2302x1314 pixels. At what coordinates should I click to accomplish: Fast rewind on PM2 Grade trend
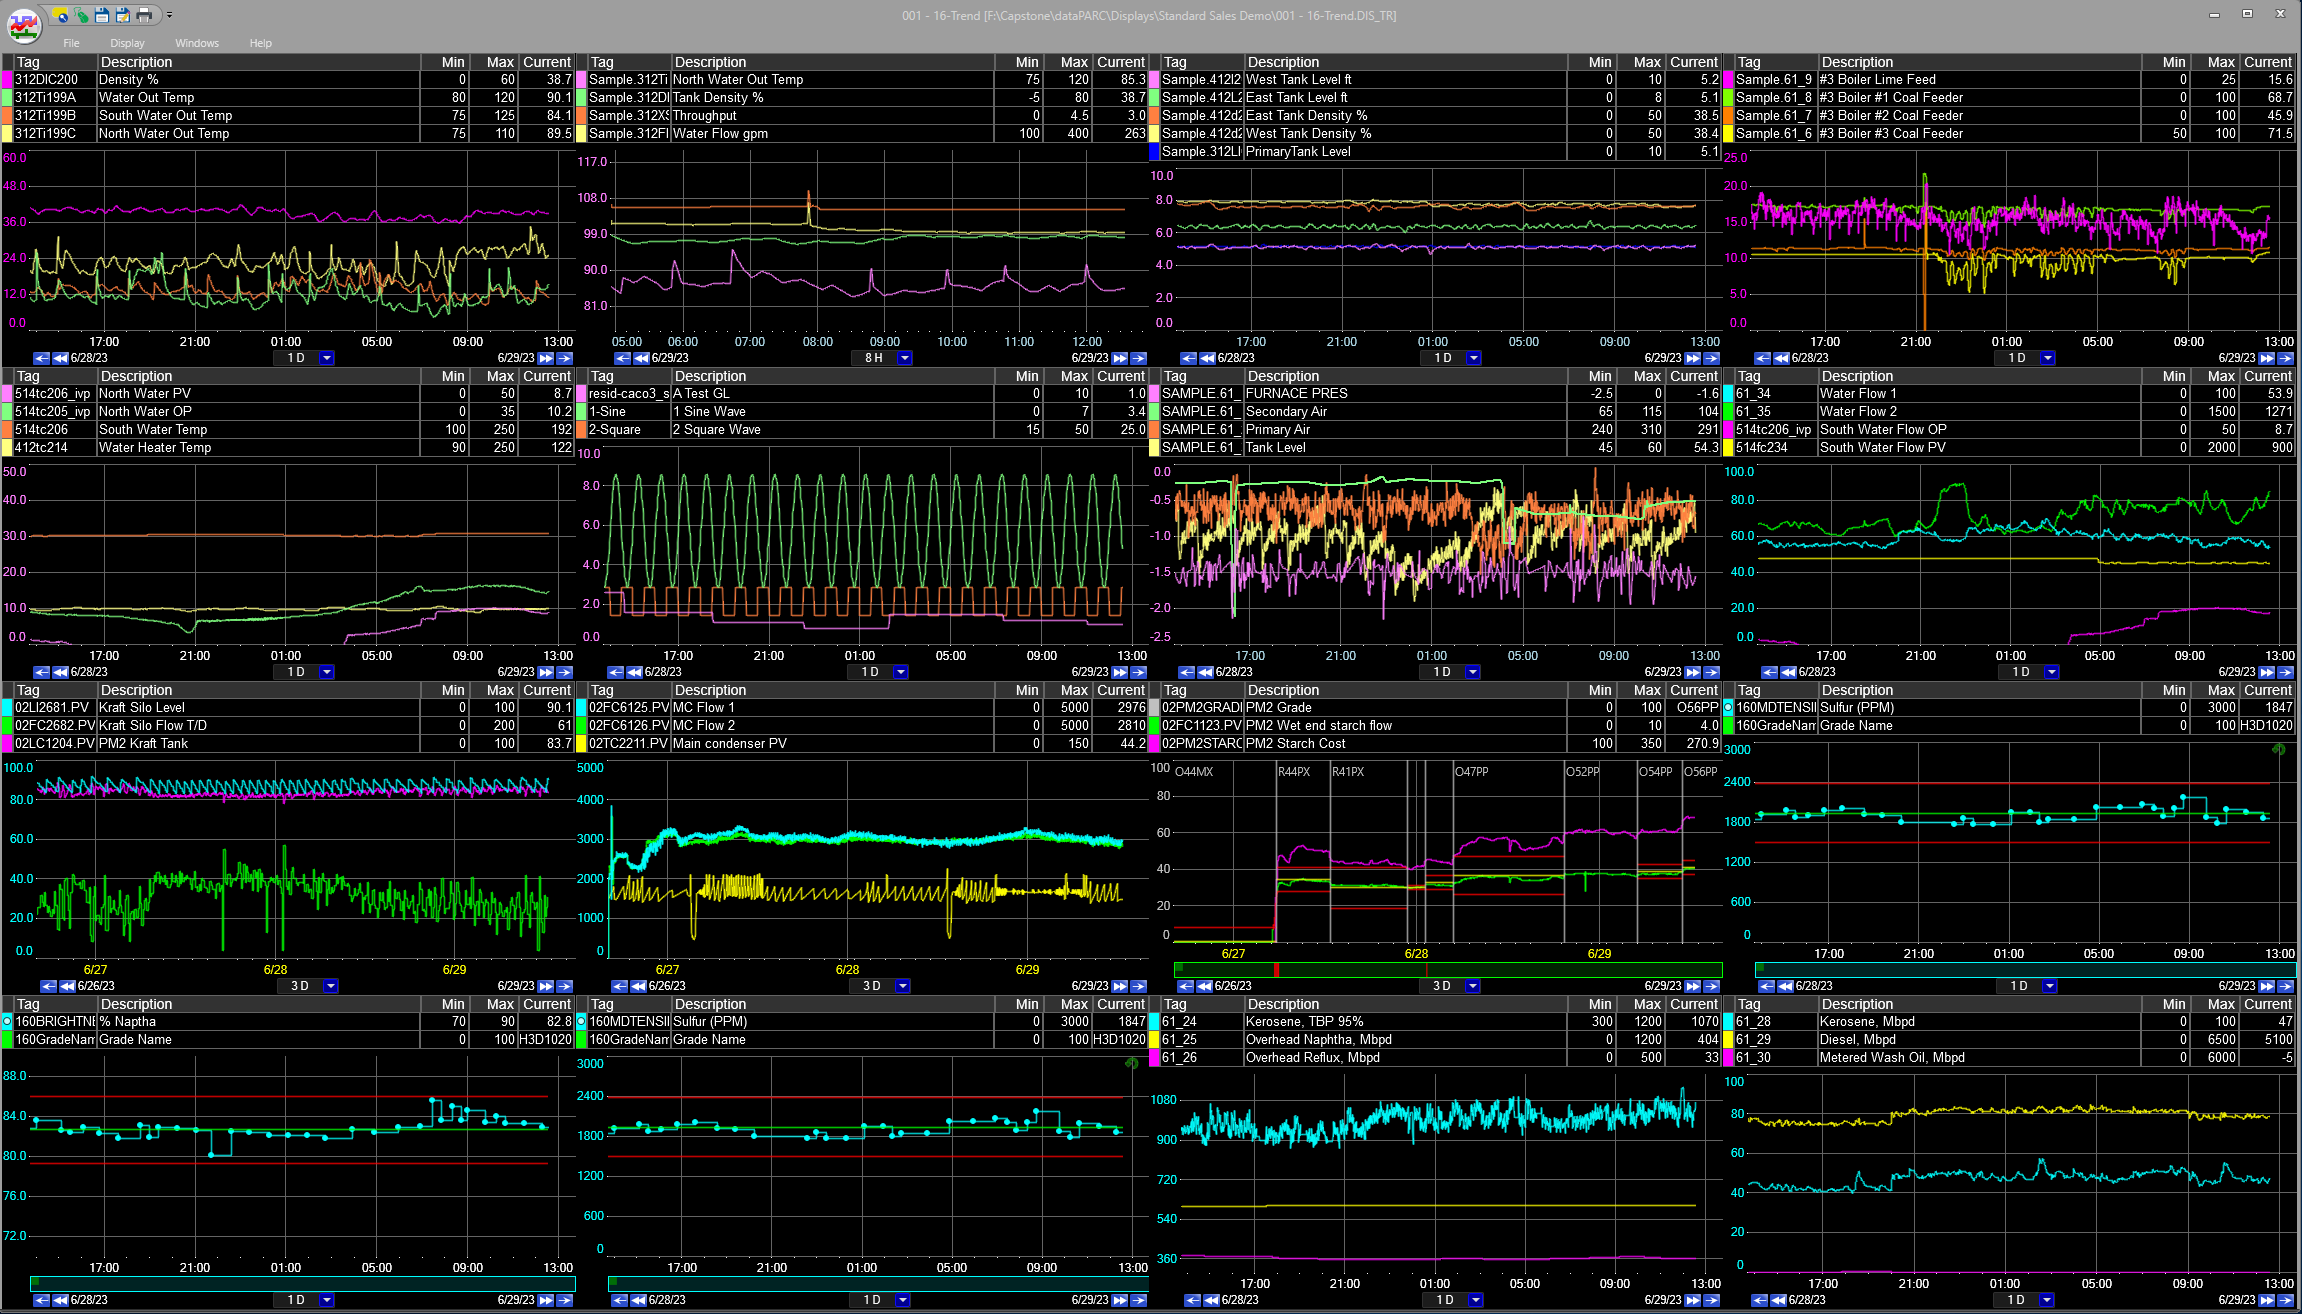point(1204,986)
